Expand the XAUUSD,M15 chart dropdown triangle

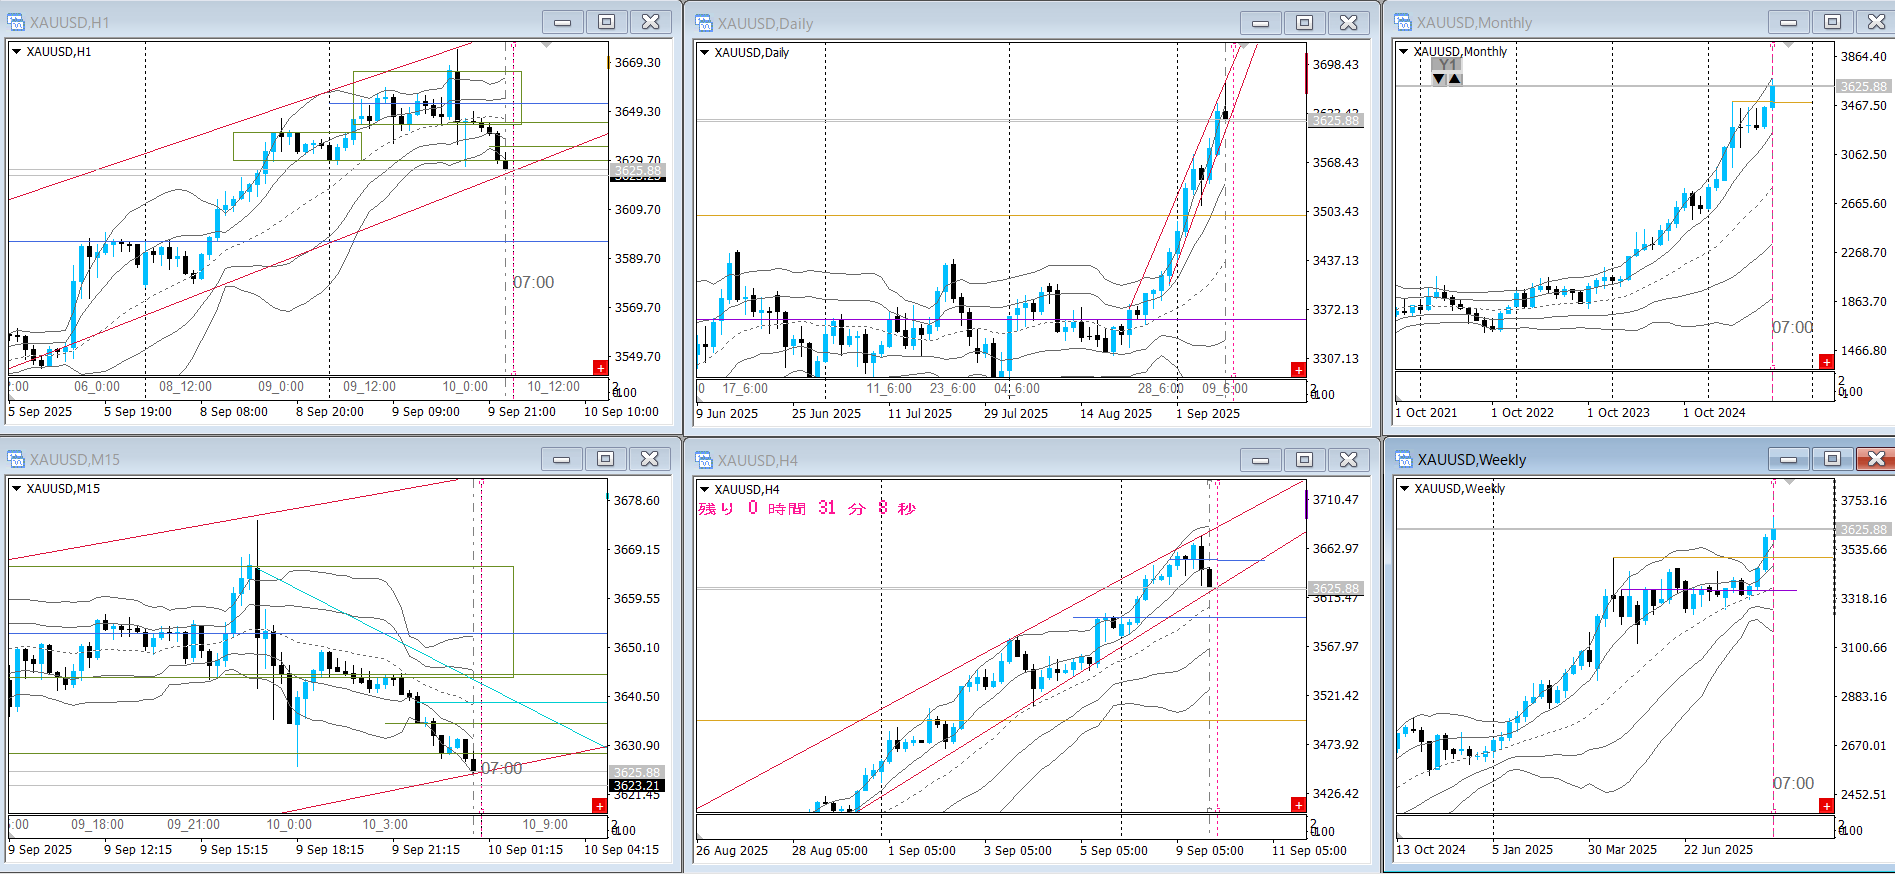click(17, 489)
